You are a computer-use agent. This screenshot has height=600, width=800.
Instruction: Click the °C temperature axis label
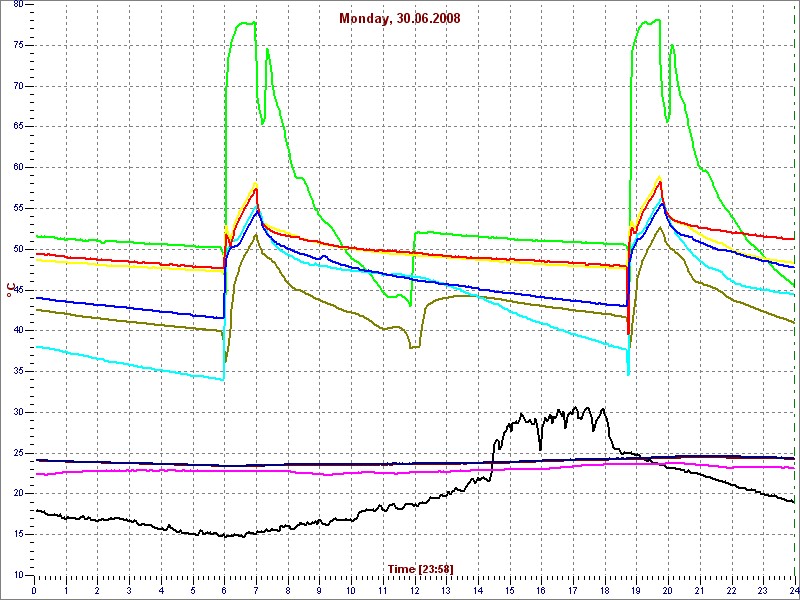coord(9,290)
